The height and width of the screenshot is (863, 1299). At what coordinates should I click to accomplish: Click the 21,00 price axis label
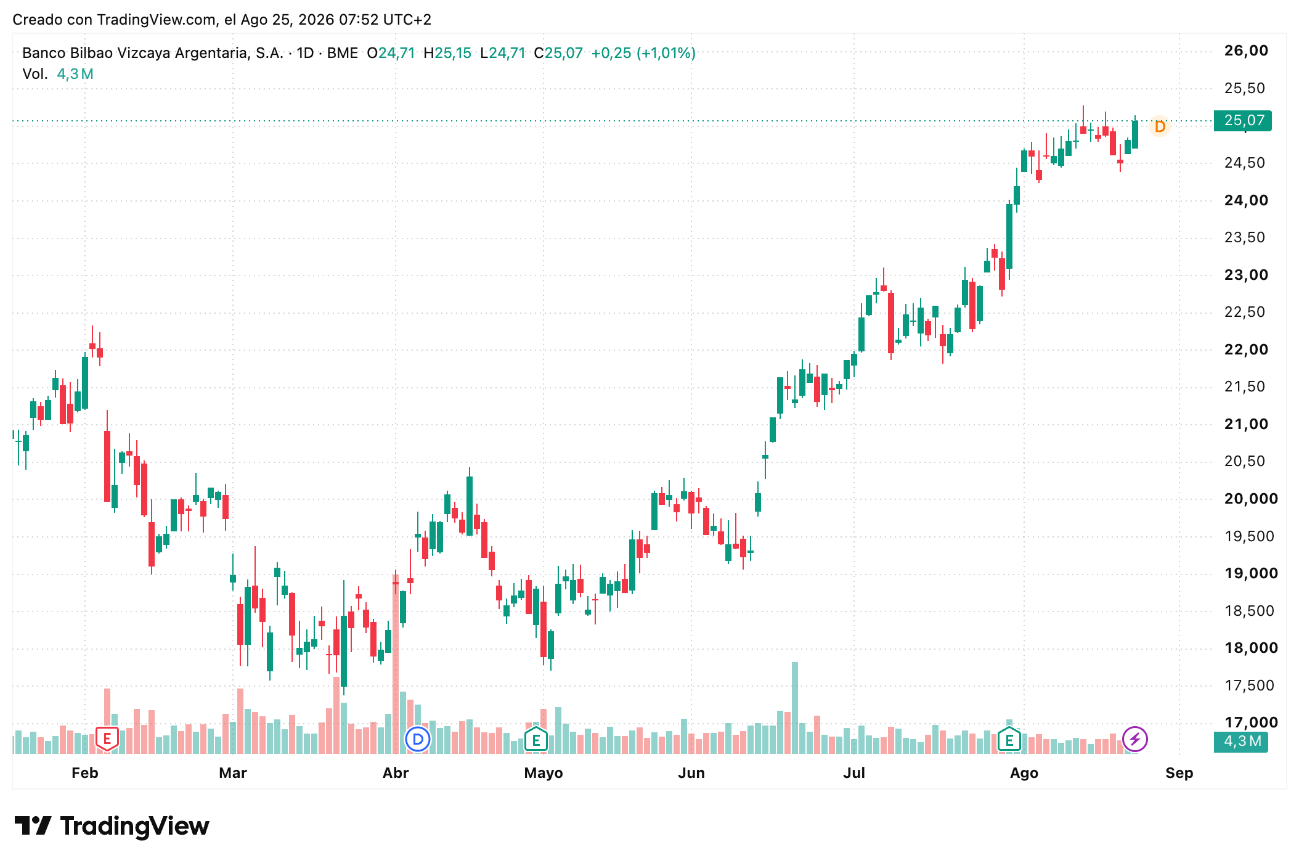pos(1246,424)
